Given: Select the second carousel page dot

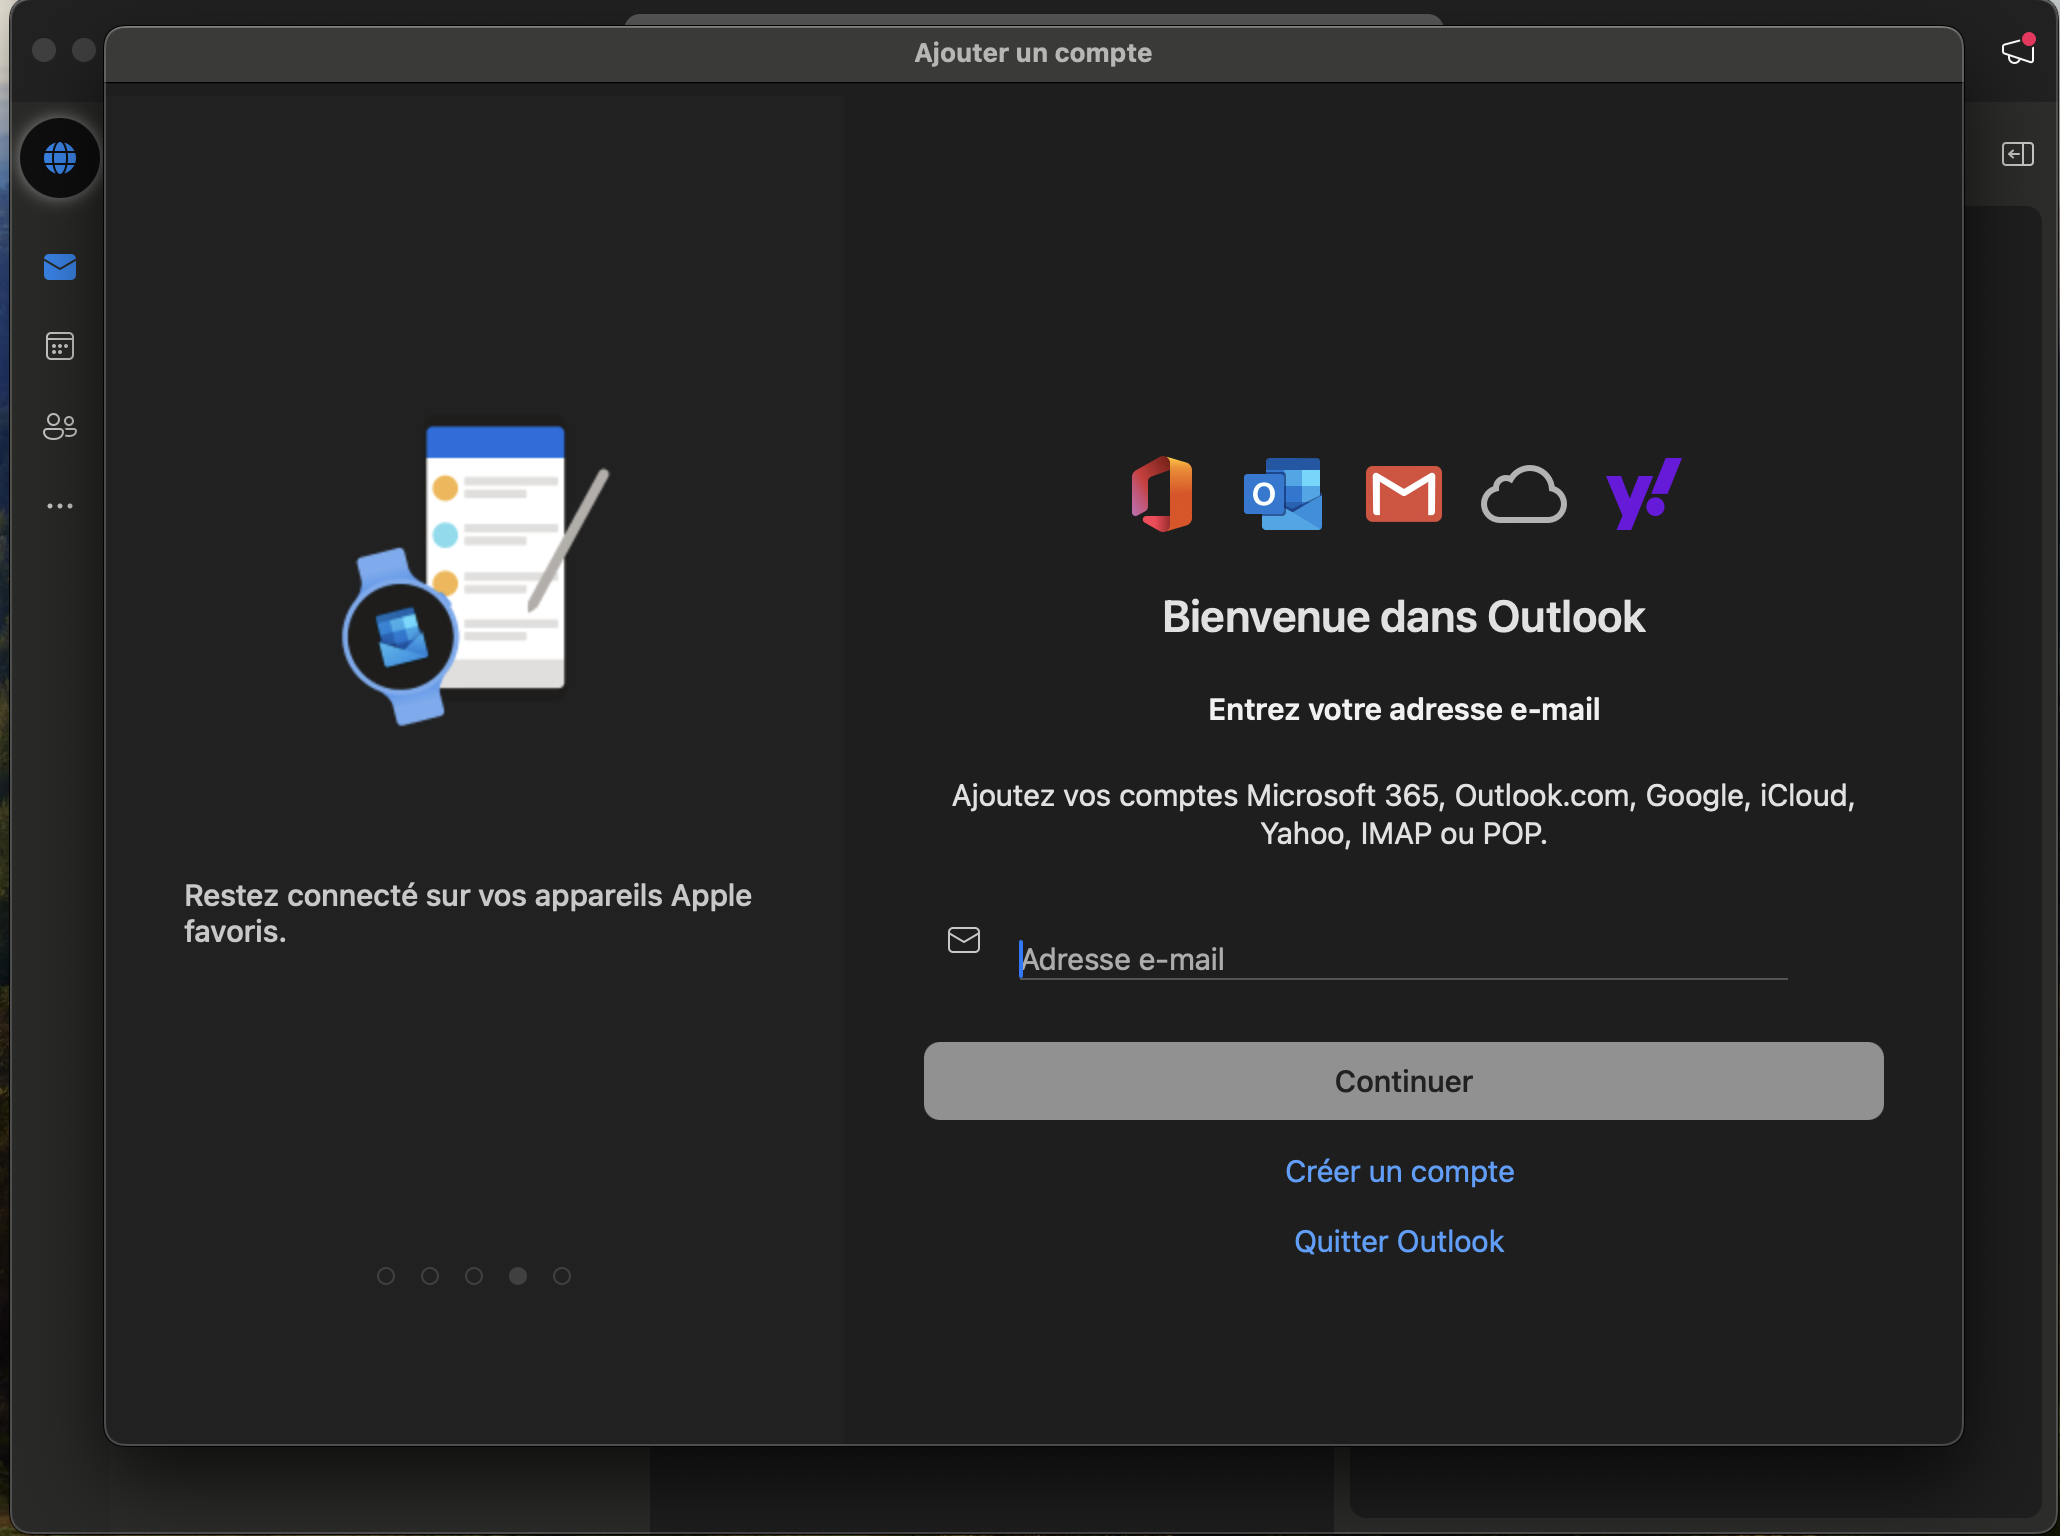Looking at the screenshot, I should coord(430,1276).
